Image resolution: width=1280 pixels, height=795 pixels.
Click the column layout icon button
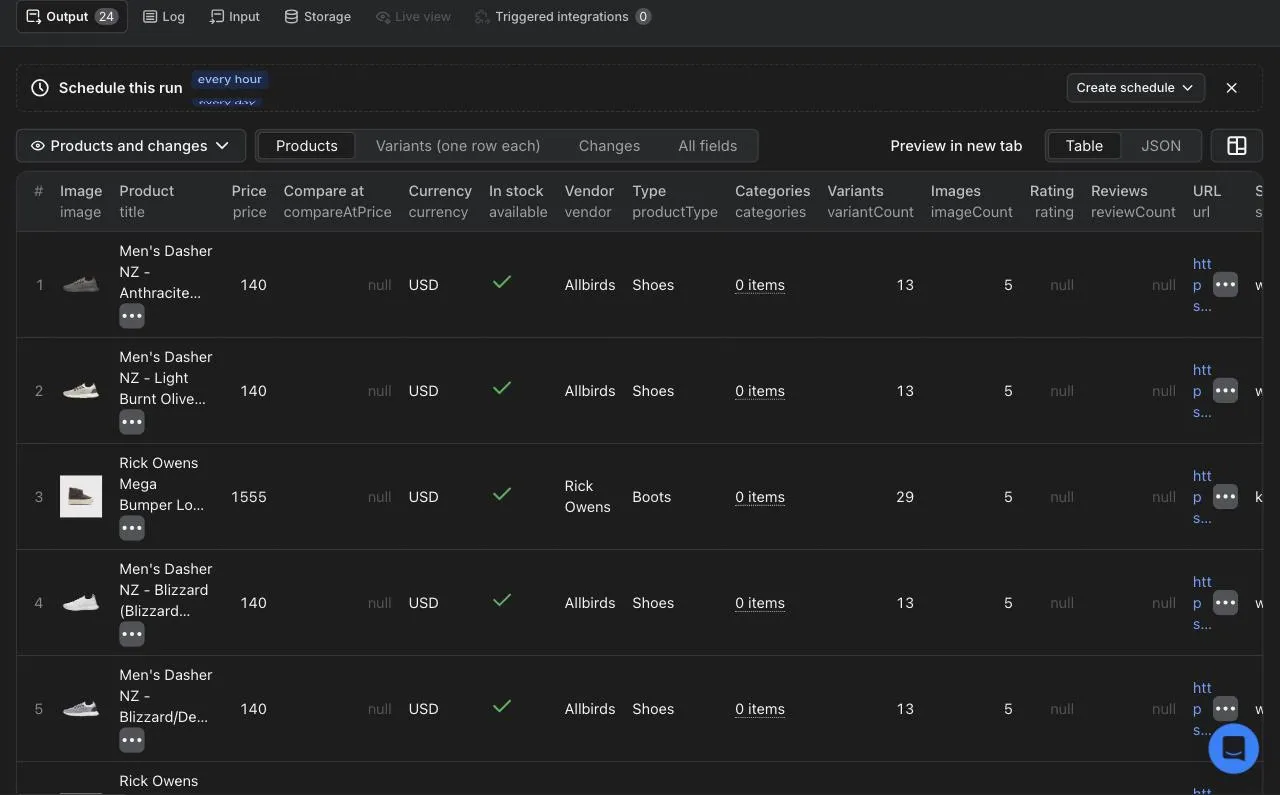[x=1237, y=146]
